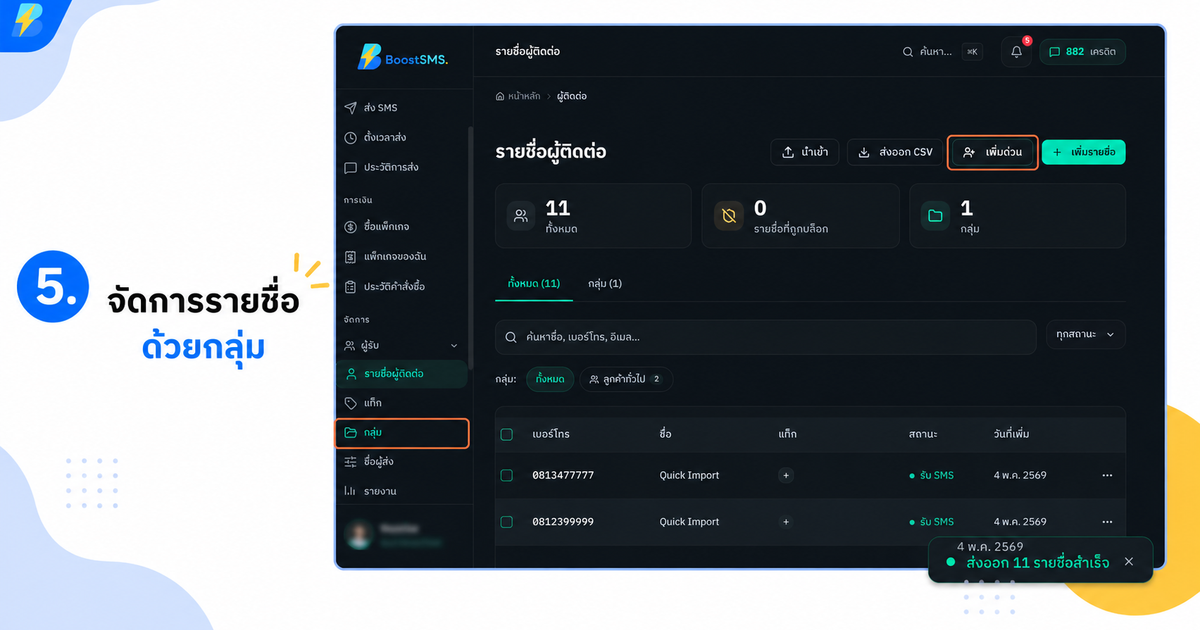Click the 4 พ.ค. 2569 date in the 0813477777 row
The height and width of the screenshot is (630, 1200).
[1020, 475]
